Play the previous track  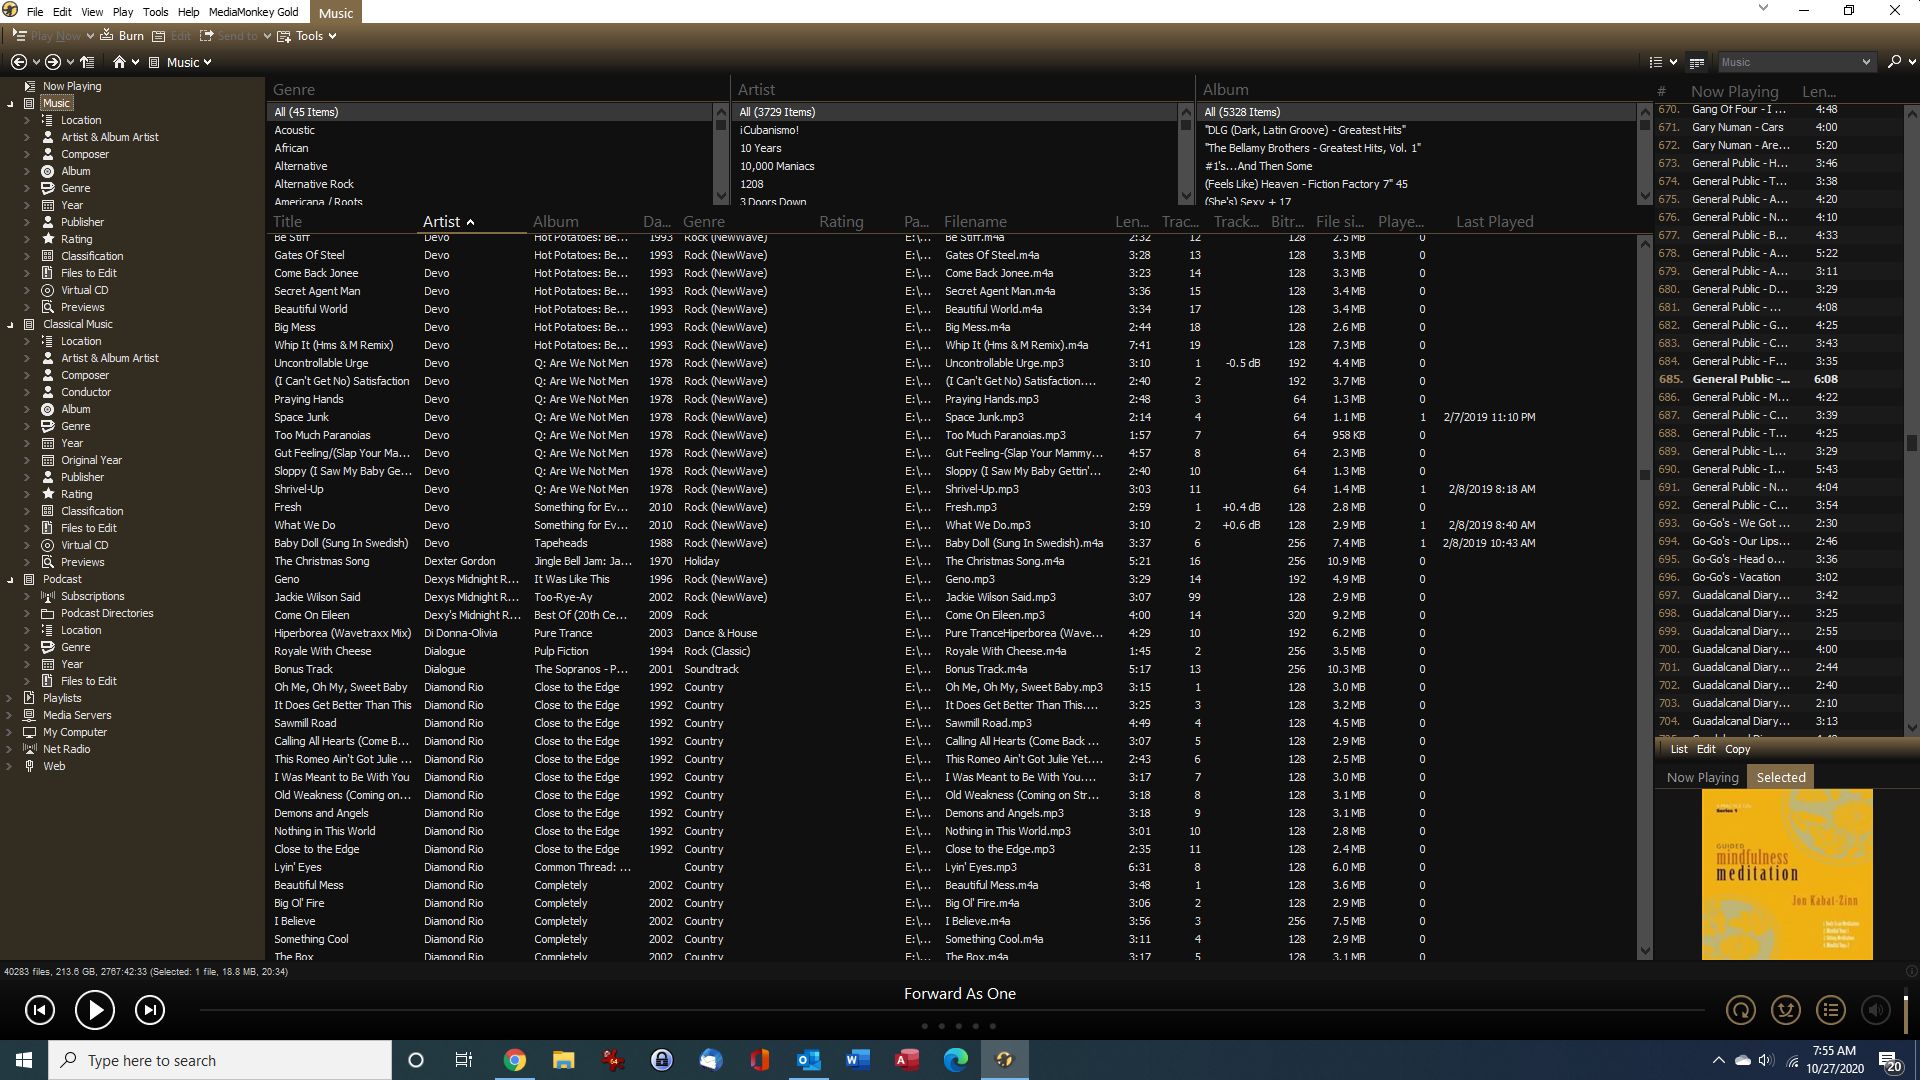[x=40, y=1010]
